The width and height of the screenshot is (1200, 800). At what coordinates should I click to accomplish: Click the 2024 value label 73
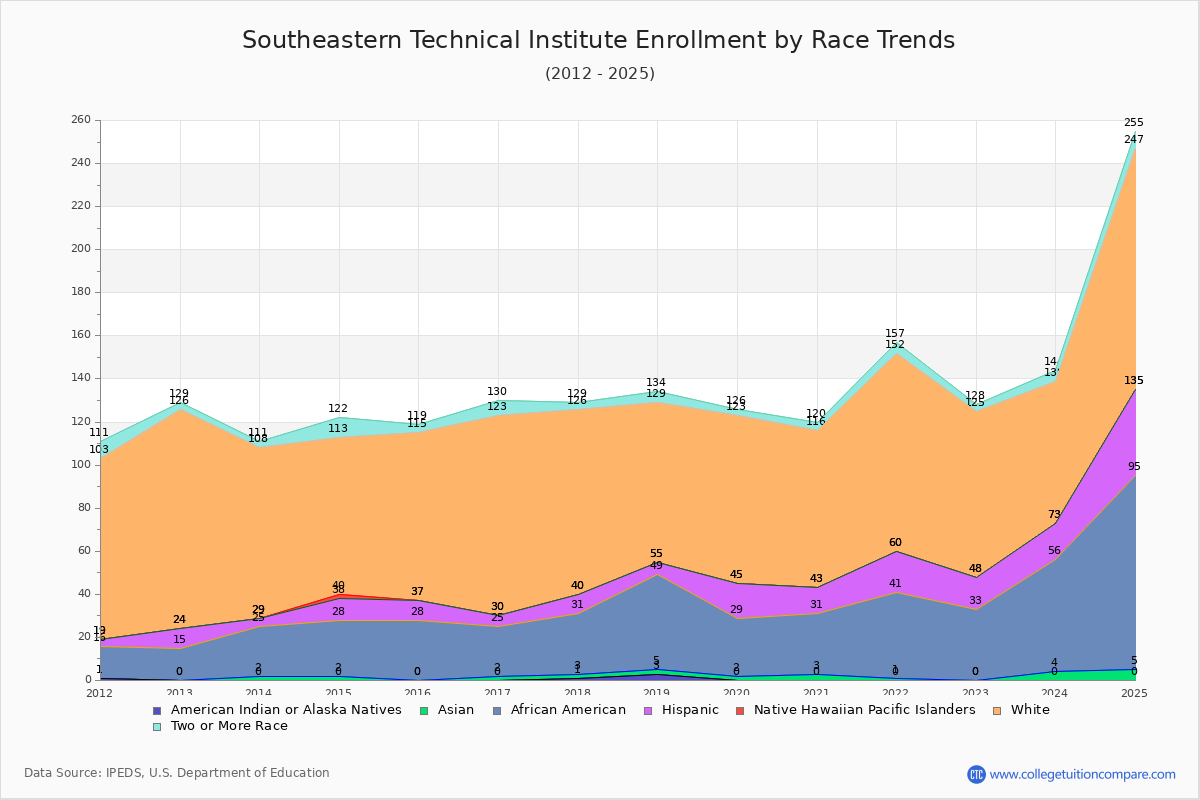pyautogui.click(x=1054, y=515)
